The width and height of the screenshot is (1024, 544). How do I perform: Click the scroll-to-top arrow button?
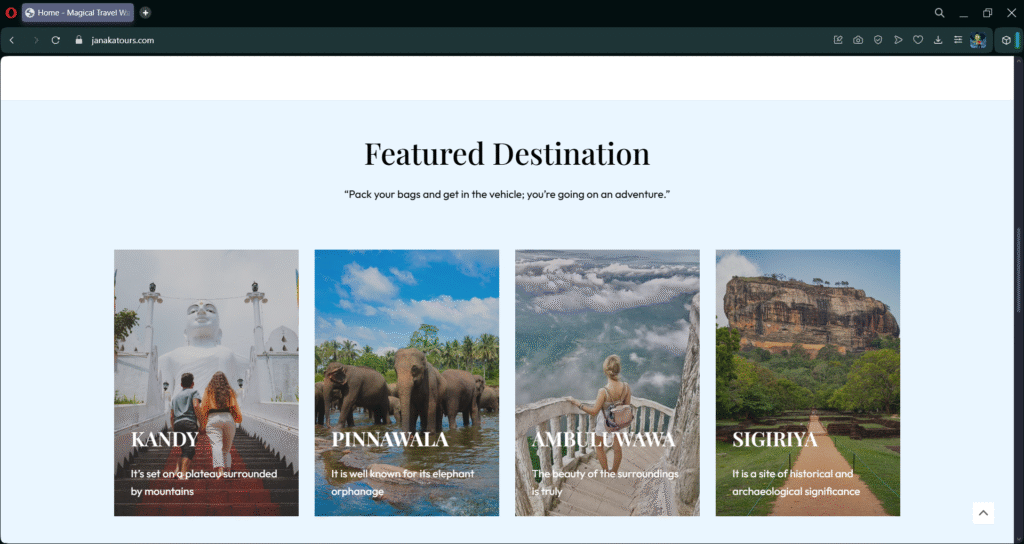pyautogui.click(x=983, y=513)
